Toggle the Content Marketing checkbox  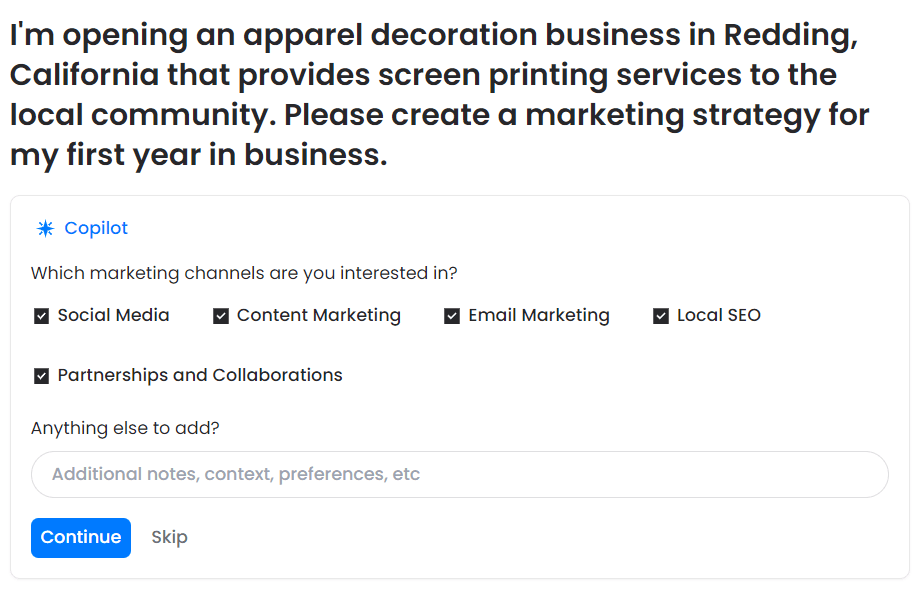[x=221, y=316]
